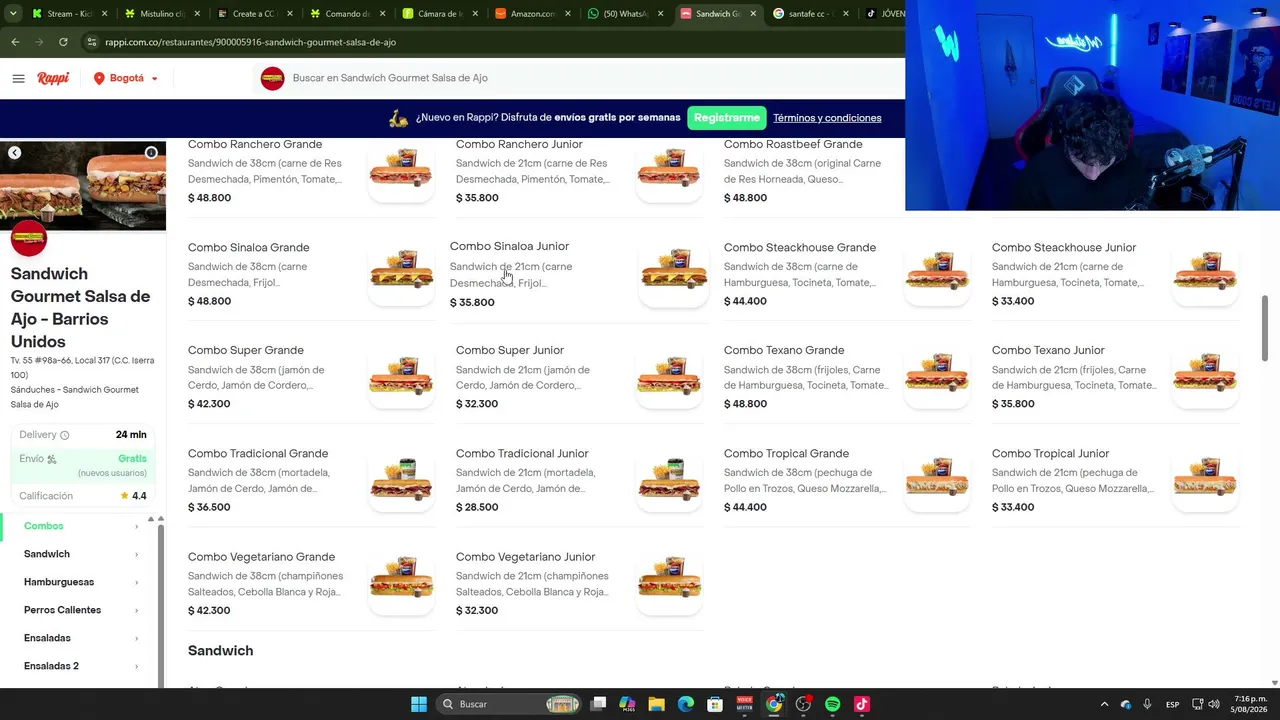Expand the Ensaladas chevron arrow
This screenshot has width=1280, height=720.
(x=137, y=638)
